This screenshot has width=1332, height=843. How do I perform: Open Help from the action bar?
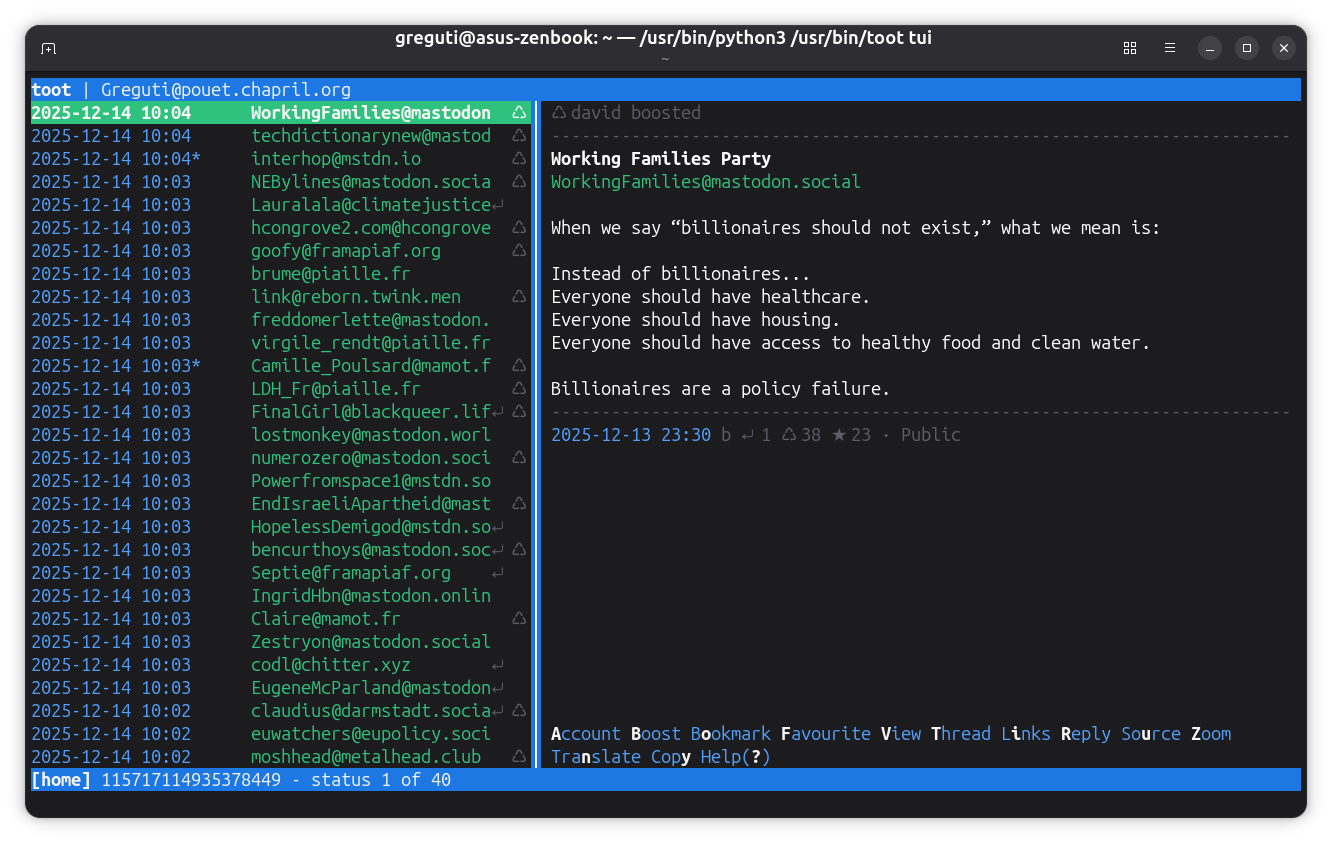tap(735, 757)
